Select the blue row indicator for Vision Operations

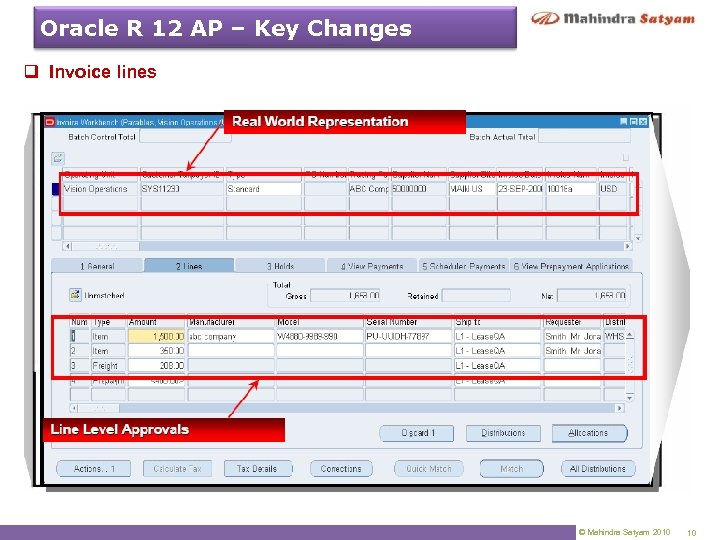click(x=56, y=189)
